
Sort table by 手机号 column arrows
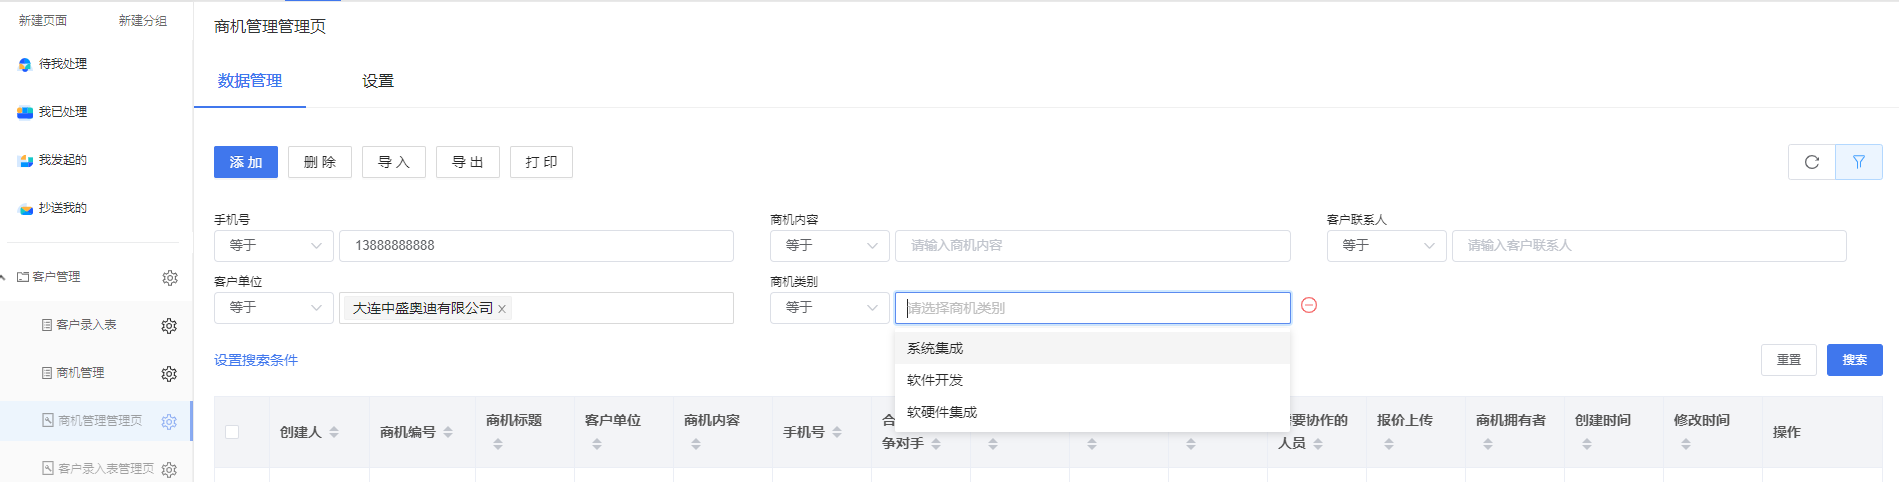click(837, 432)
